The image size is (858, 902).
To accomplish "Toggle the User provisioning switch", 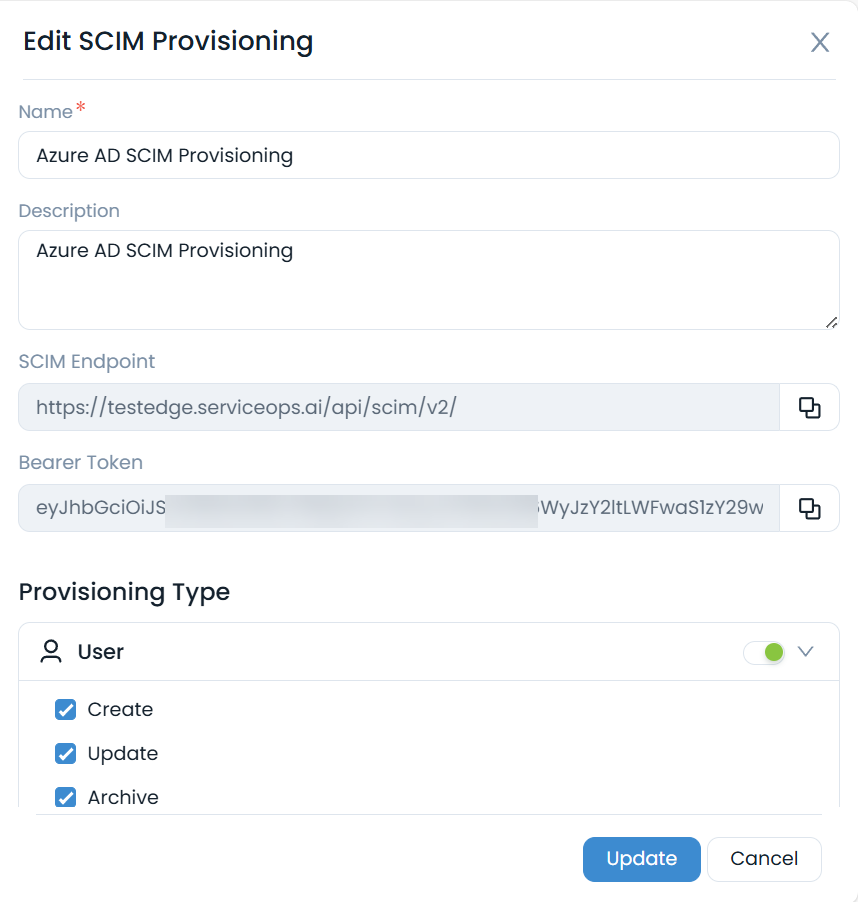I will pos(765,652).
